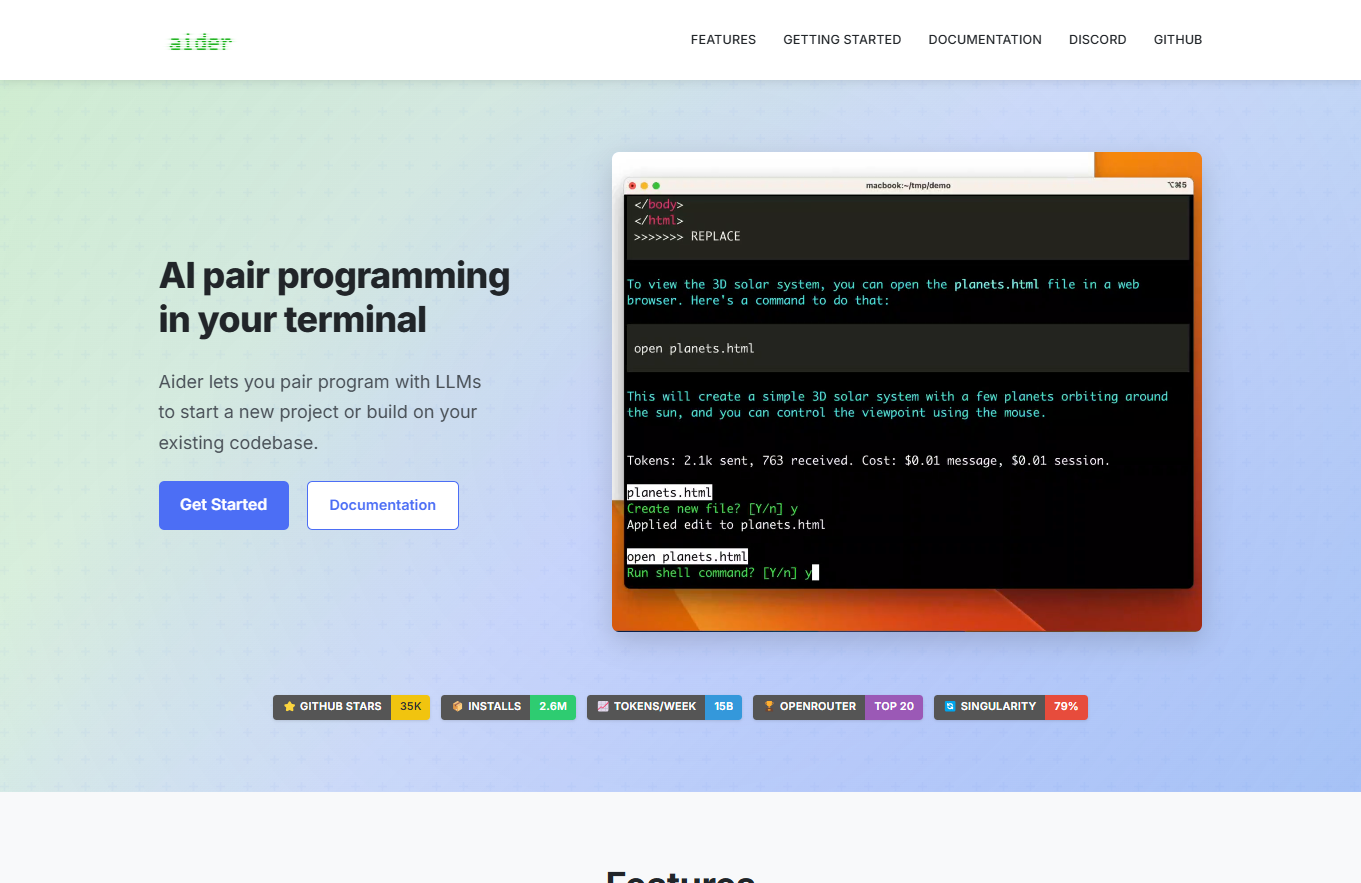Click the Installs 2.6M badge

point(508,707)
